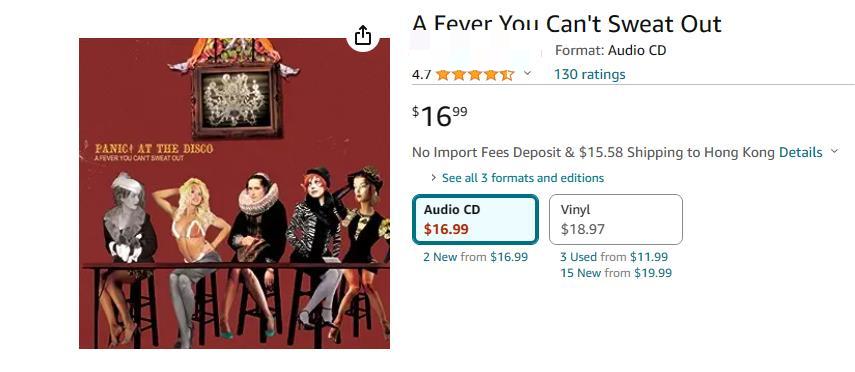Image resolution: width=855 pixels, height=372 pixels.
Task: Open 2 New from $16.99 offers
Action: click(475, 257)
